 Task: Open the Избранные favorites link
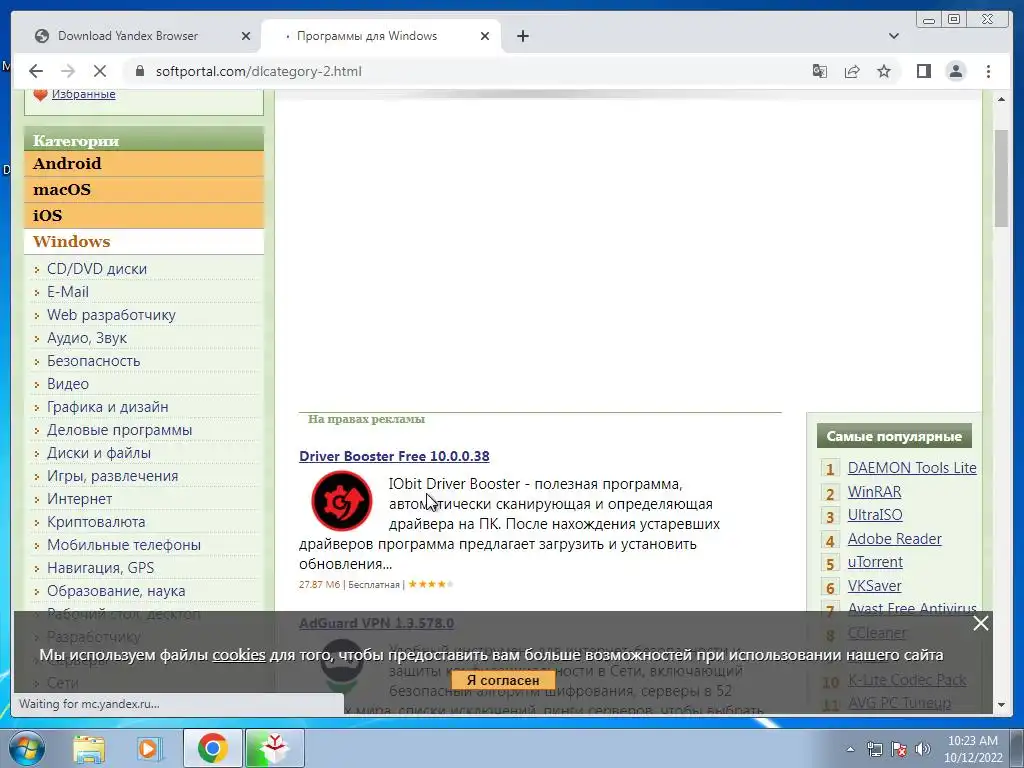click(84, 94)
